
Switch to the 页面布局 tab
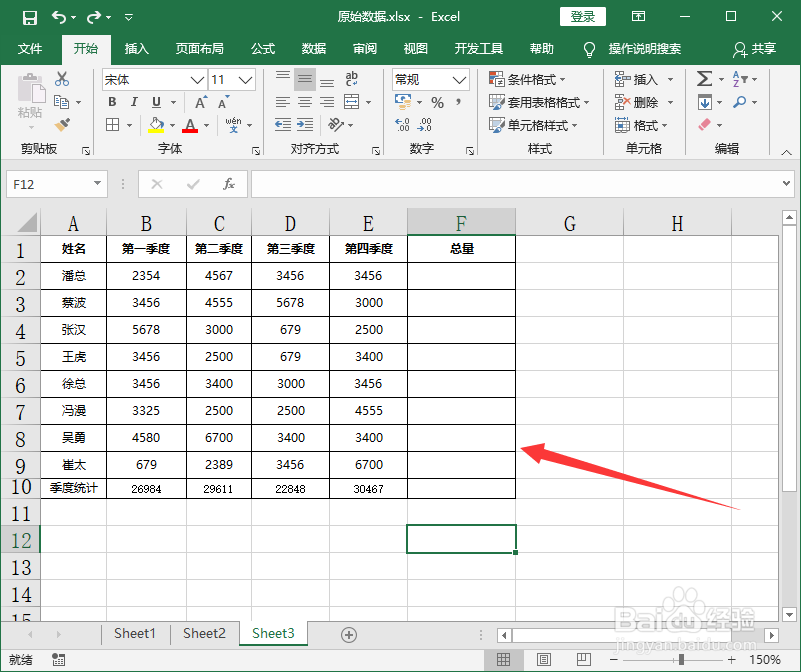pos(200,49)
